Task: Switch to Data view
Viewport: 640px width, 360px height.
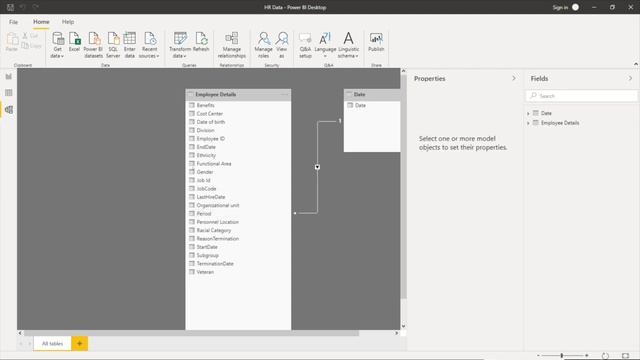Action: [x=9, y=93]
